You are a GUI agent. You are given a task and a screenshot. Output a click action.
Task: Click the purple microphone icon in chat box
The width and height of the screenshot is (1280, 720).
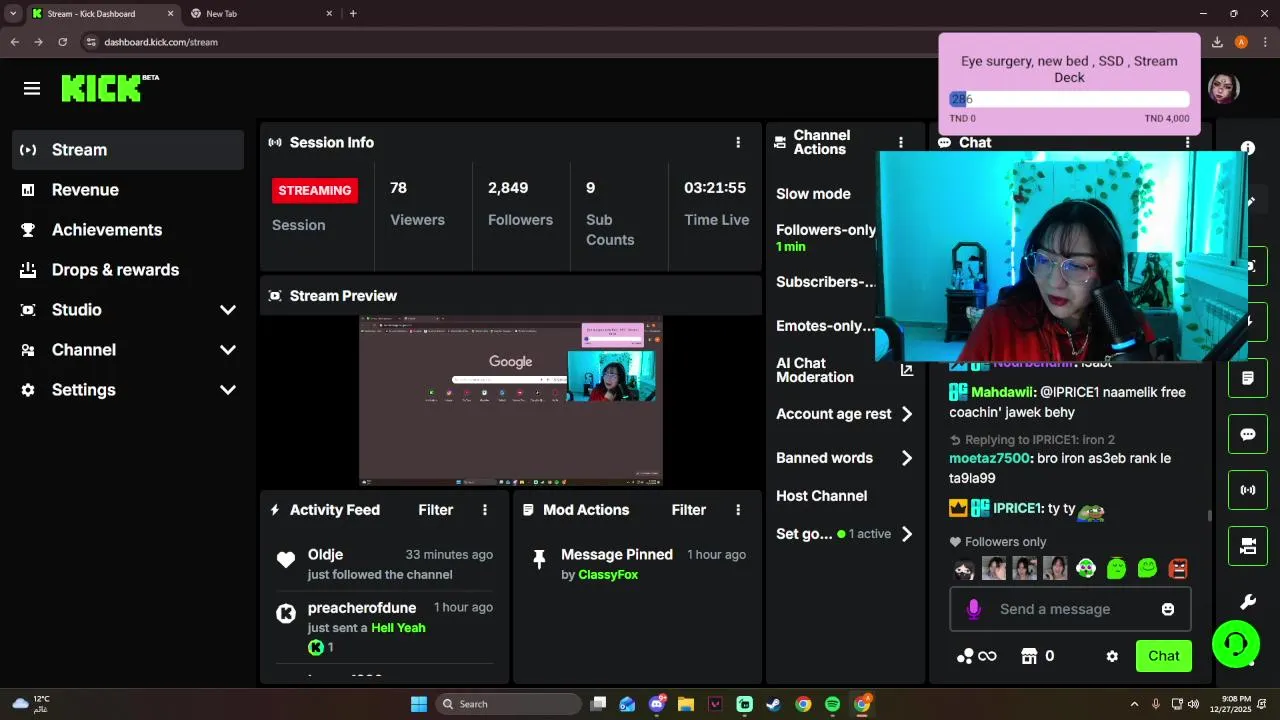[974, 609]
